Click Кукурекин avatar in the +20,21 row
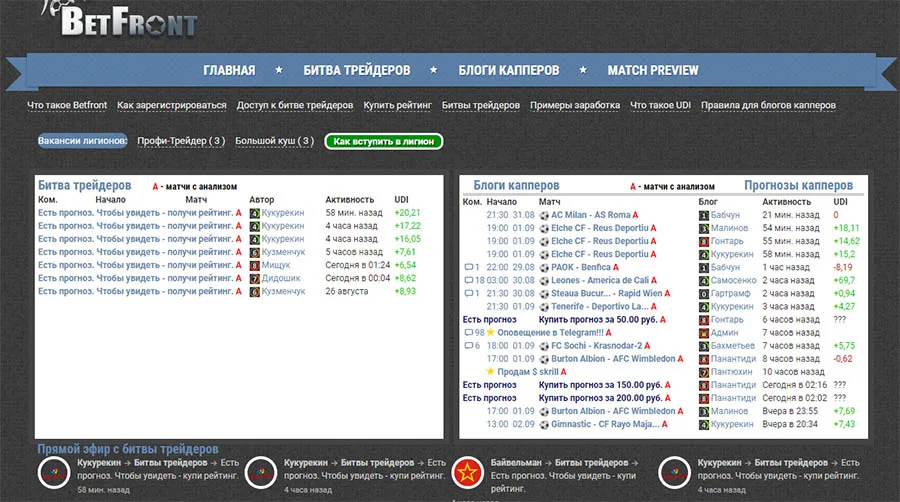The image size is (900, 502). [x=255, y=213]
